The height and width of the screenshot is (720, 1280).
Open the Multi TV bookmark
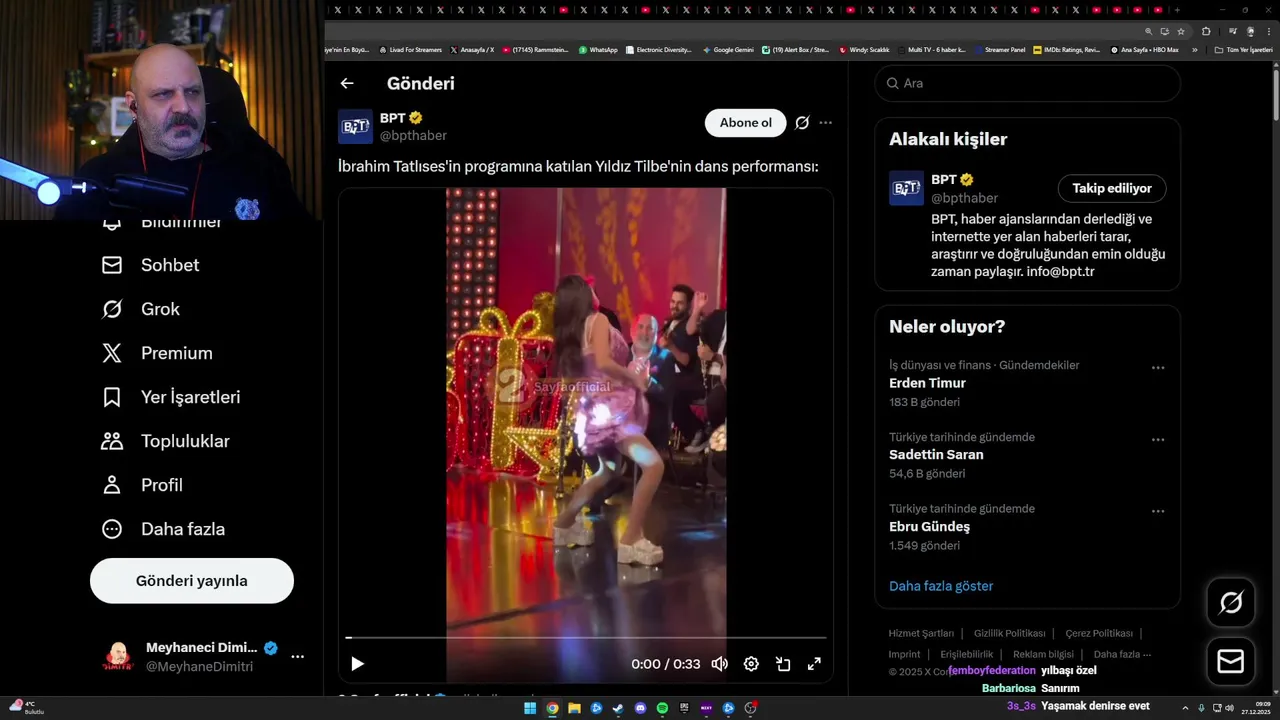click(x=931, y=50)
